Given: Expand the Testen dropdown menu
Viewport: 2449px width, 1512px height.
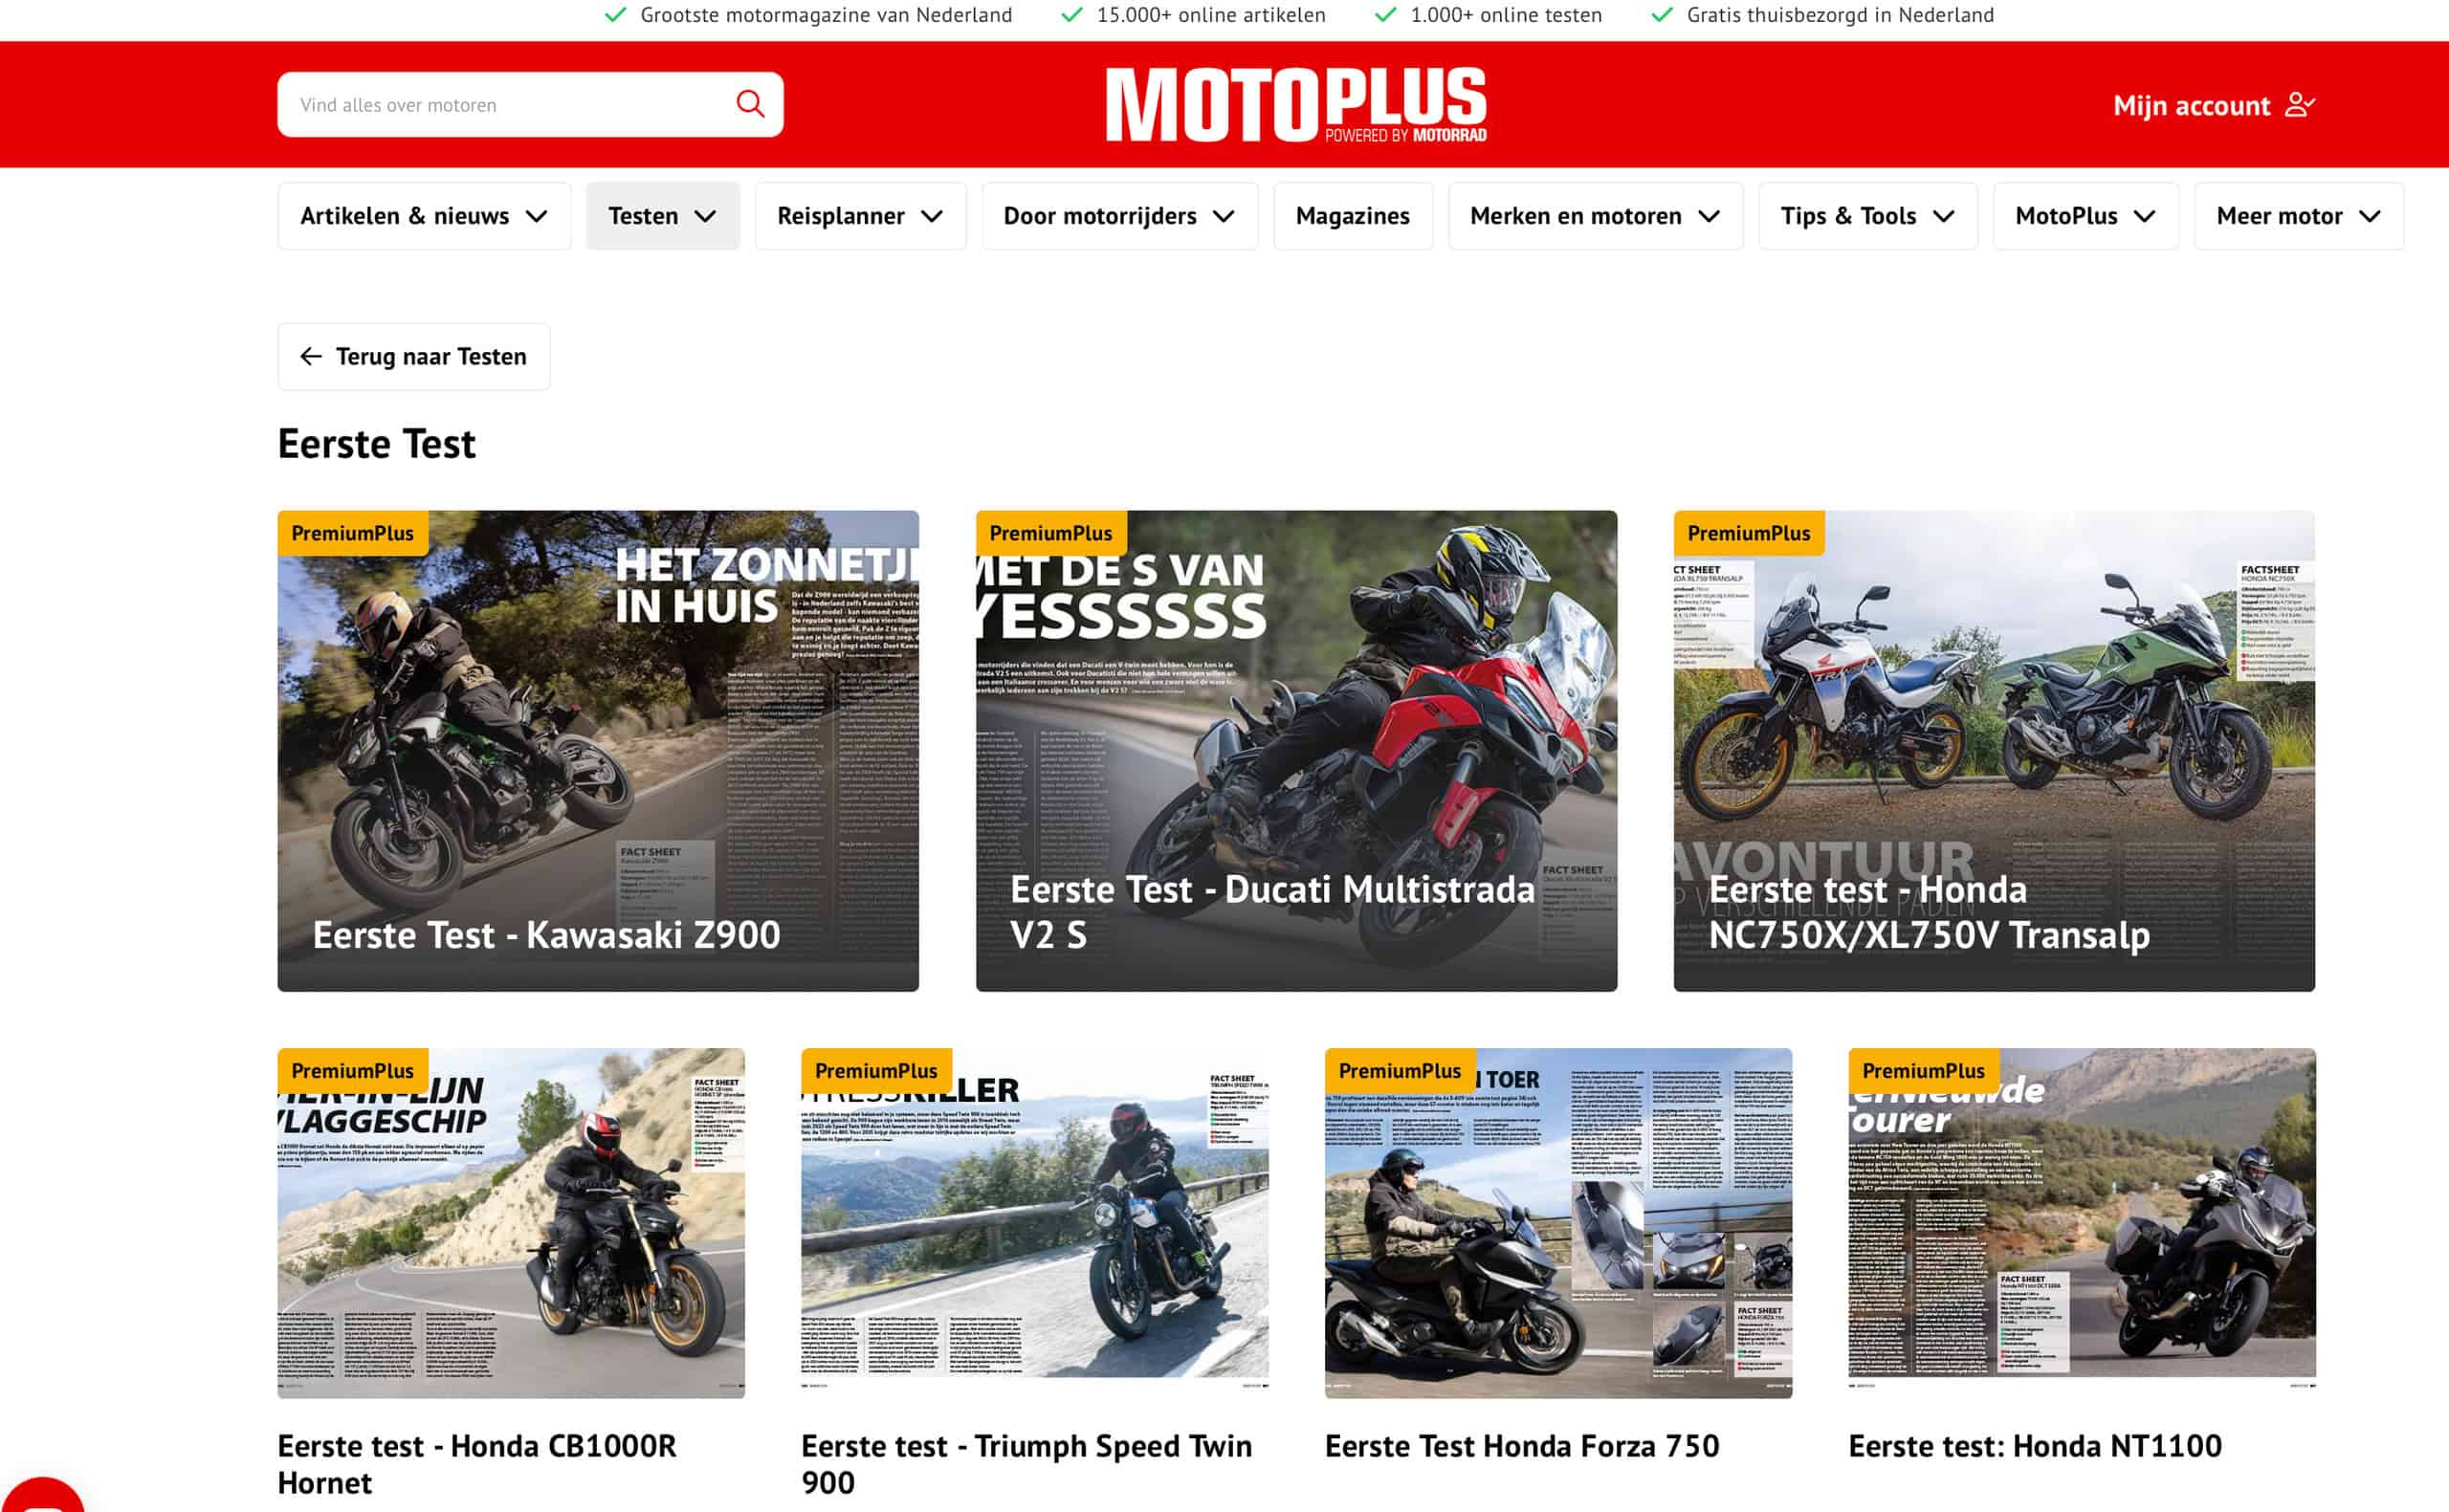Looking at the screenshot, I should click(x=662, y=216).
